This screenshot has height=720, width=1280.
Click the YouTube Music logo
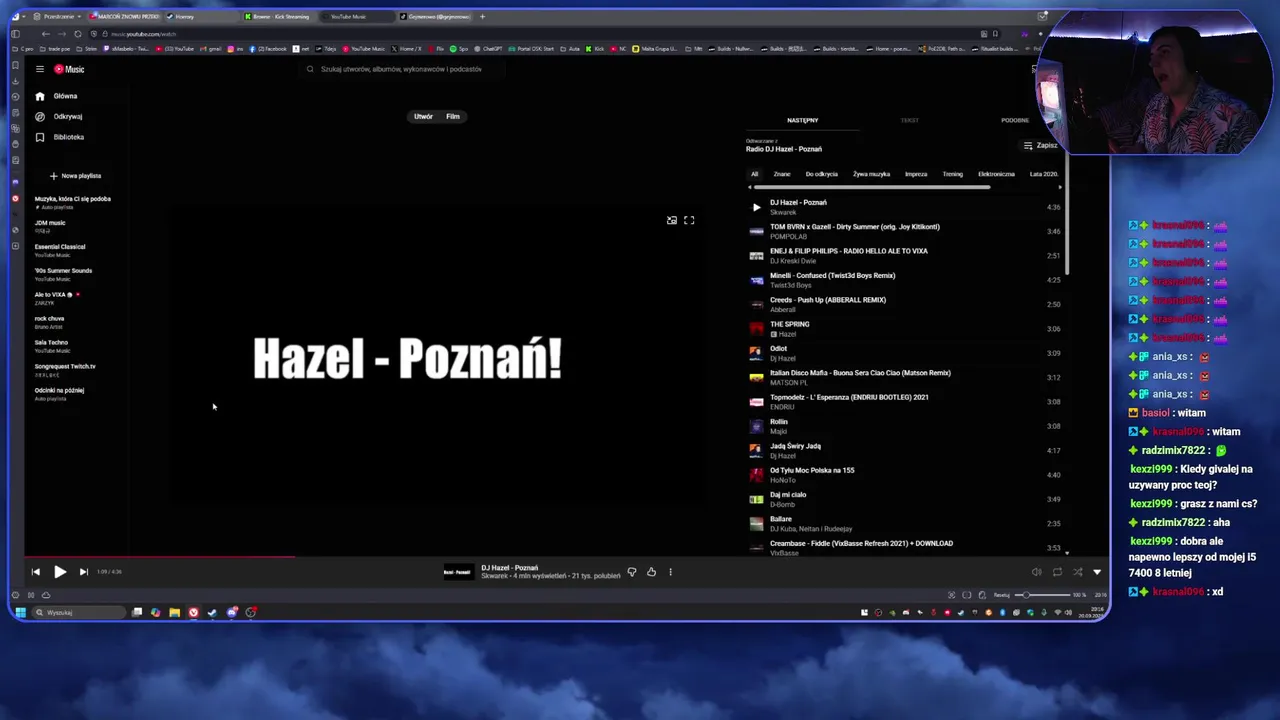[x=69, y=69]
